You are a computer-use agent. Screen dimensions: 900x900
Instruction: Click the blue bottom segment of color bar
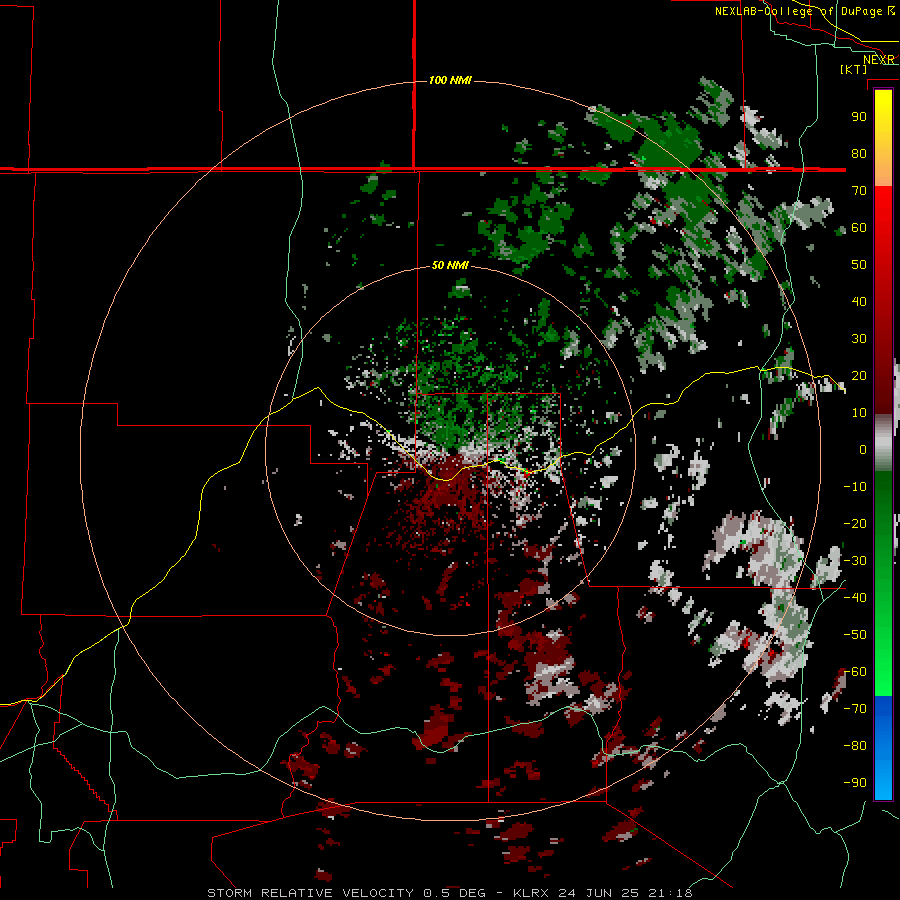pyautogui.click(x=883, y=748)
